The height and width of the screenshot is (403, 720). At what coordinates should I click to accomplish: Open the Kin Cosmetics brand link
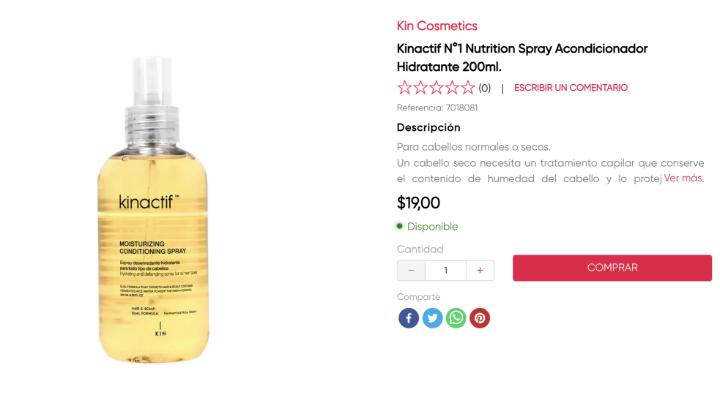[x=437, y=26]
